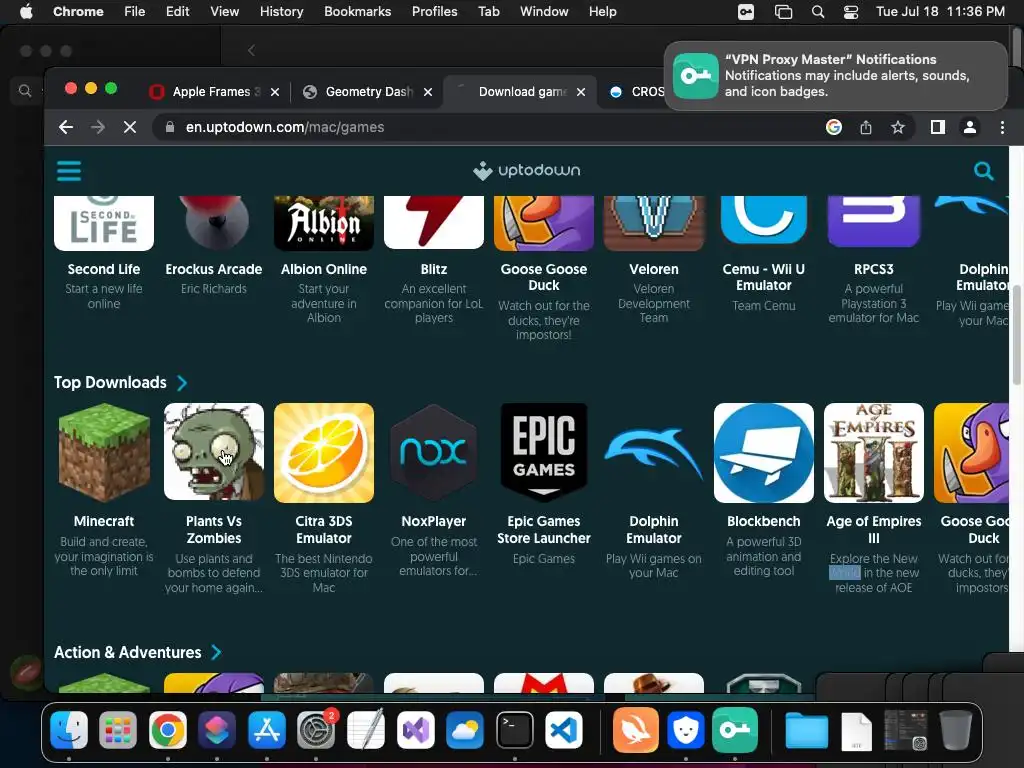Open Visual Studio Code from the Dock
The width and height of the screenshot is (1024, 768).
pos(564,729)
